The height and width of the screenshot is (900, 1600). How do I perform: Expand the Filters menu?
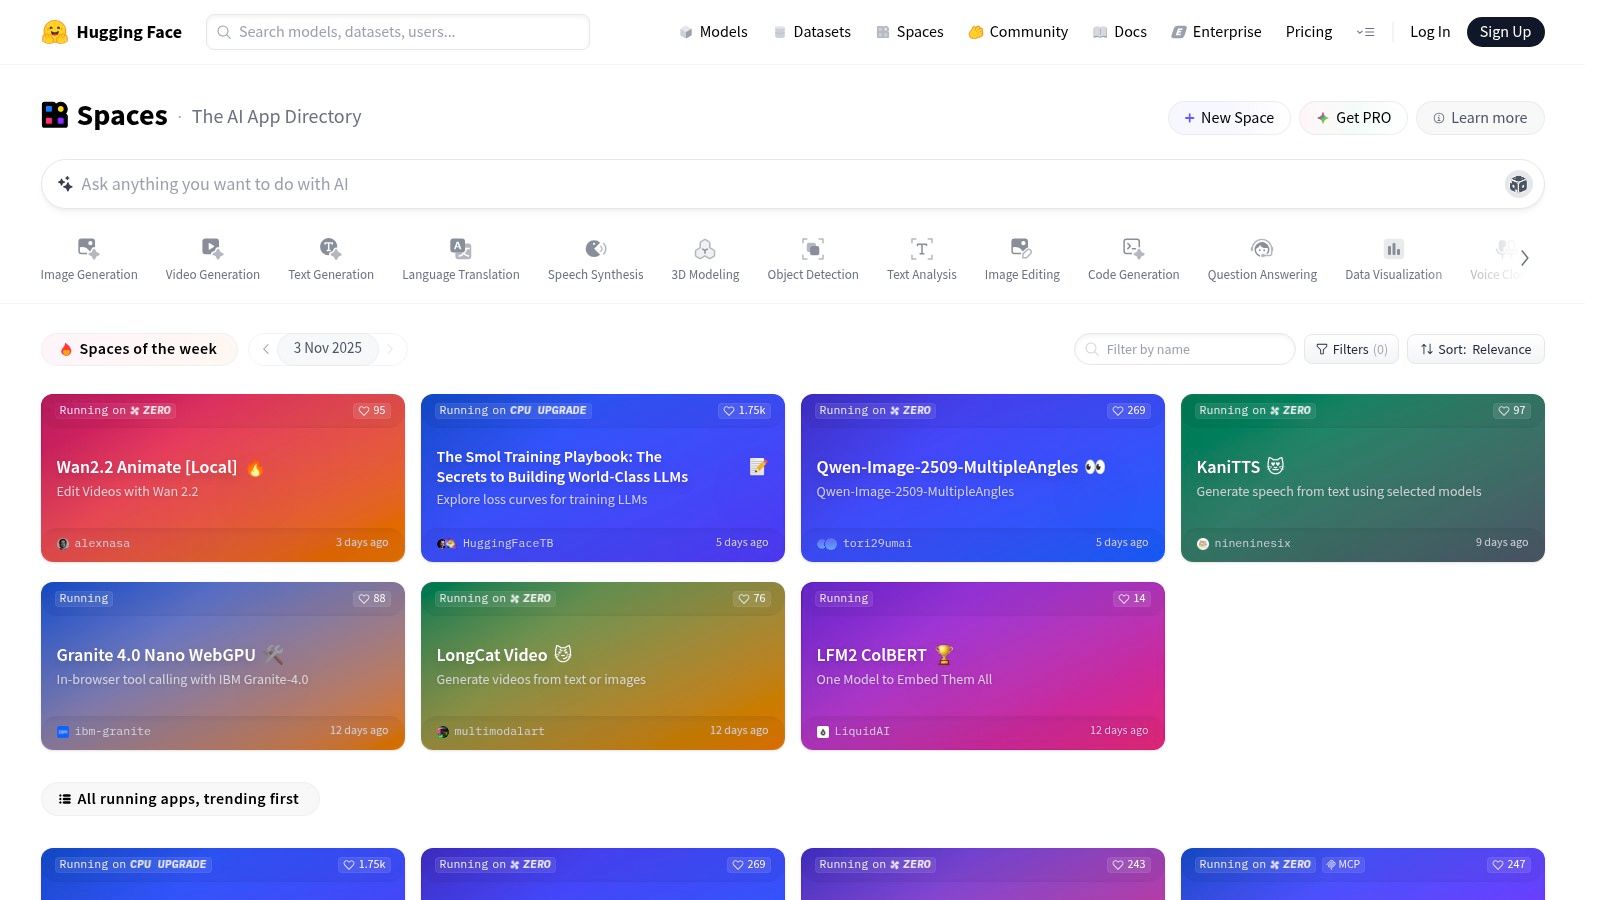pos(1351,349)
